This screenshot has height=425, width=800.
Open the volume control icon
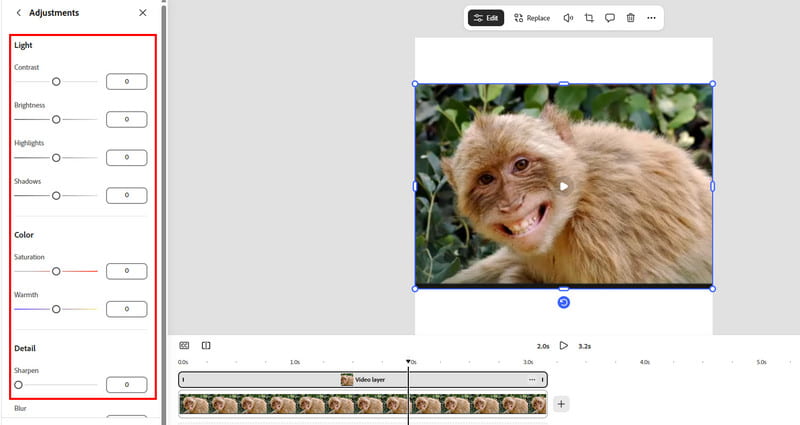click(568, 18)
